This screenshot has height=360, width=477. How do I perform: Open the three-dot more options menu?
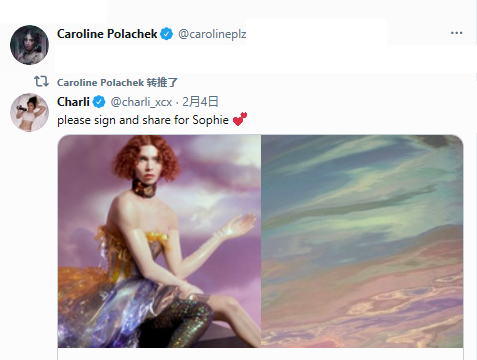click(x=456, y=33)
